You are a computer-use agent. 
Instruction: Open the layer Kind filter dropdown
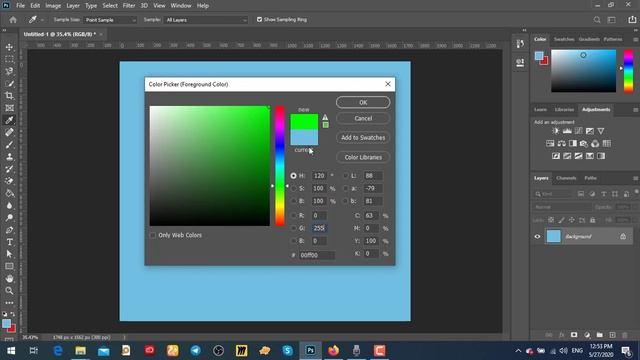click(x=553, y=194)
